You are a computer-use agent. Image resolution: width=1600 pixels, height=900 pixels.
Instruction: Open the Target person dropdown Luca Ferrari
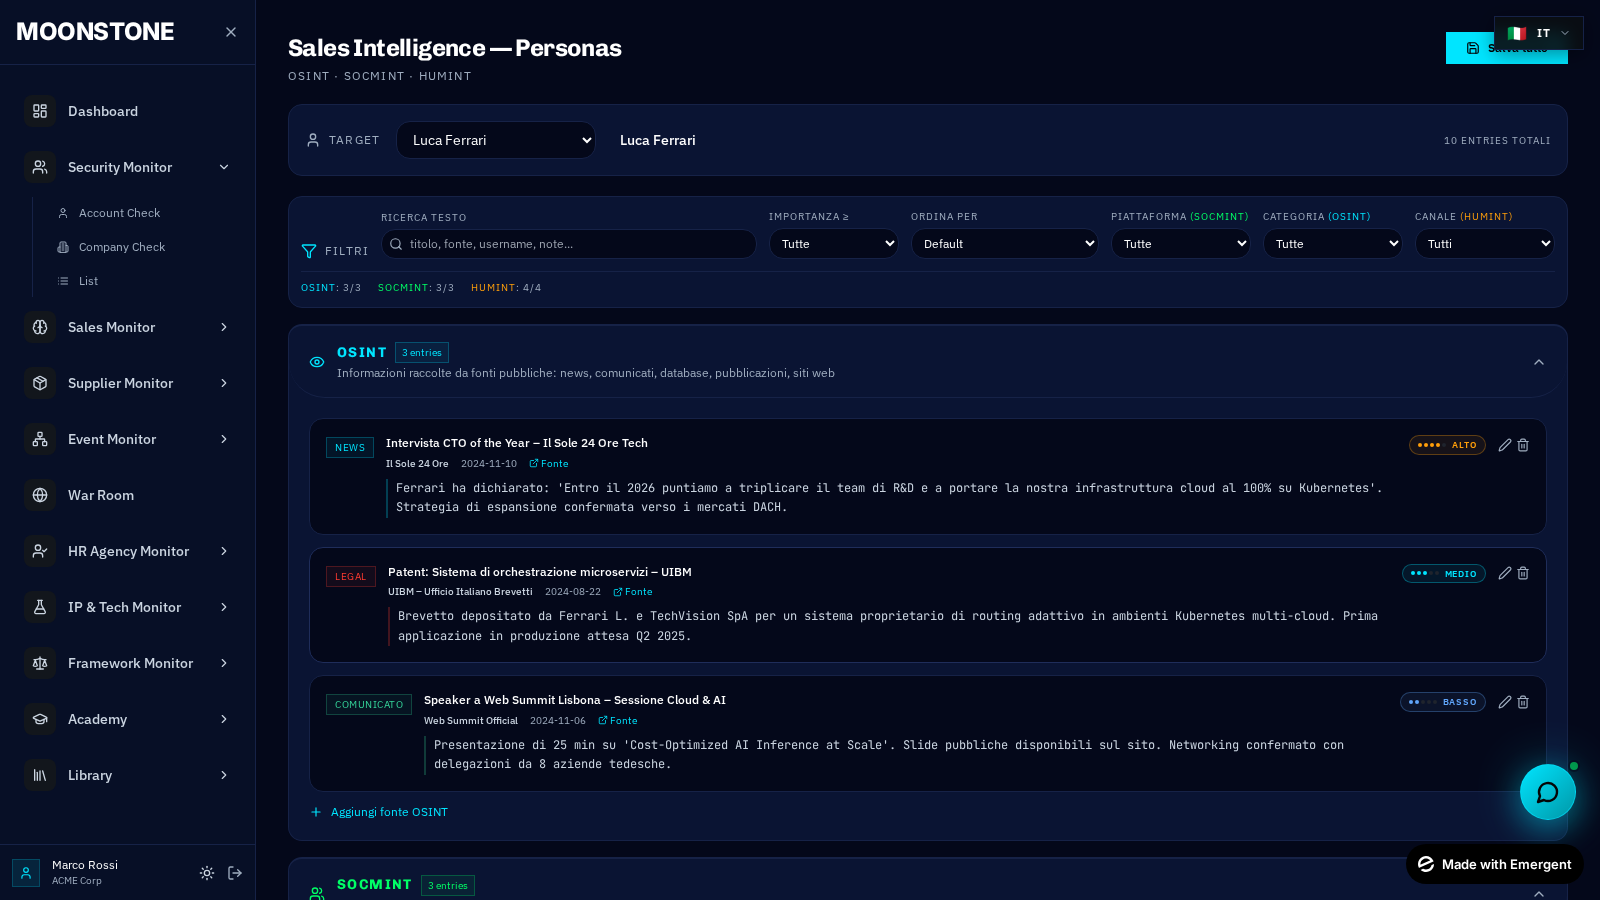pos(496,140)
